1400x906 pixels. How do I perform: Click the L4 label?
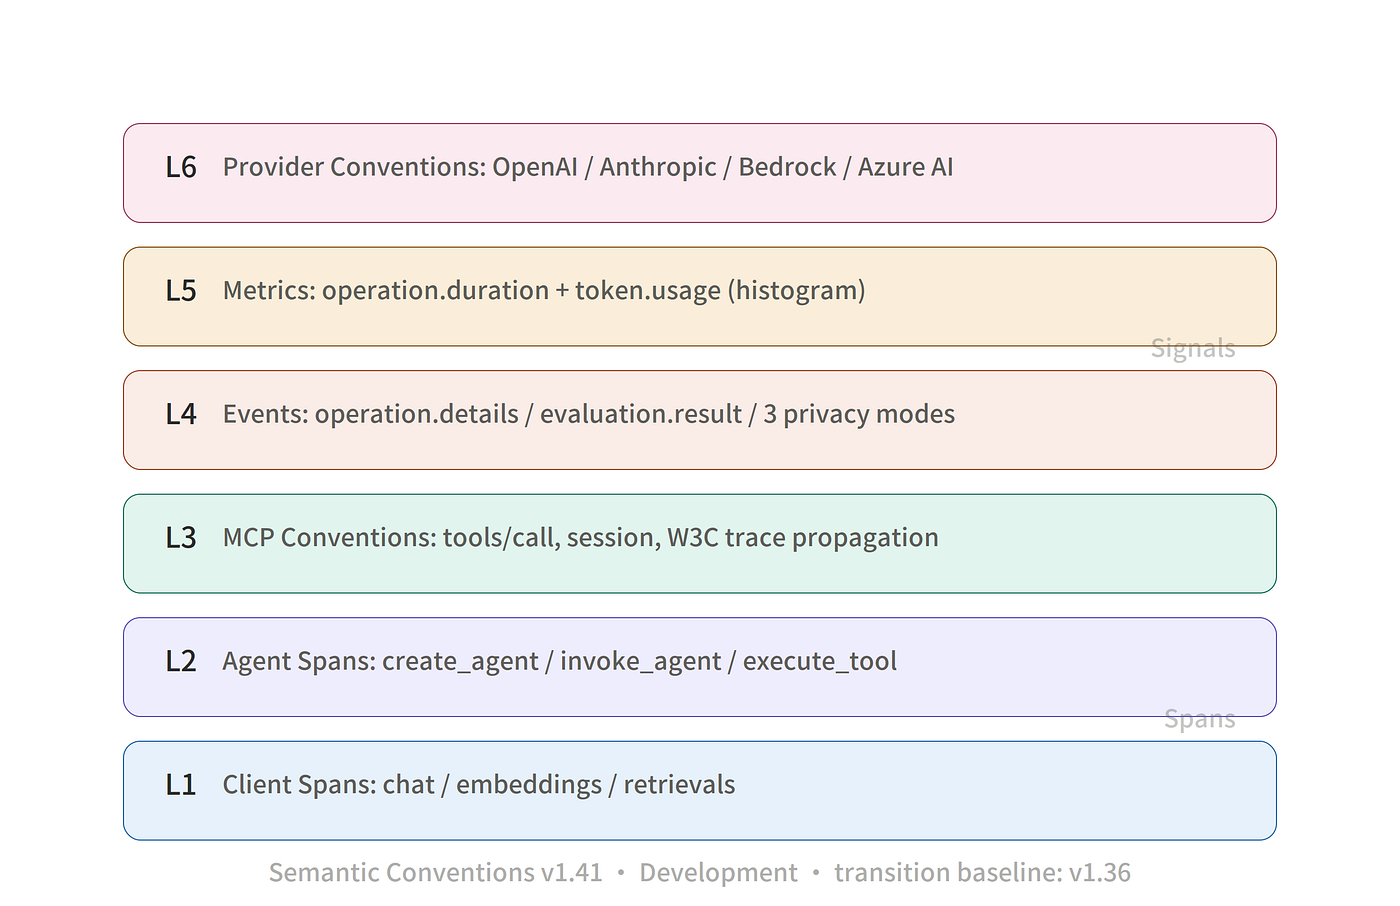(181, 414)
